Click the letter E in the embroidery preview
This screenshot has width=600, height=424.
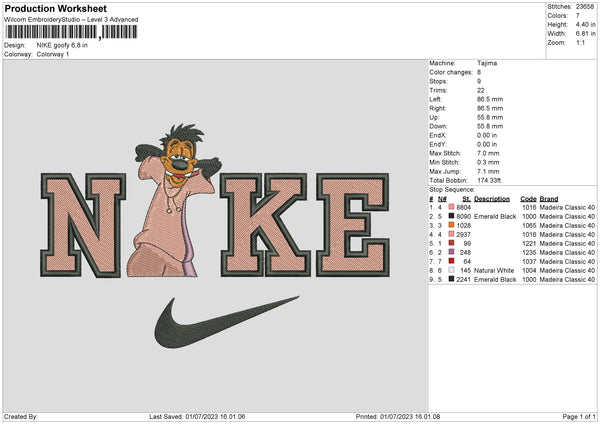click(353, 225)
